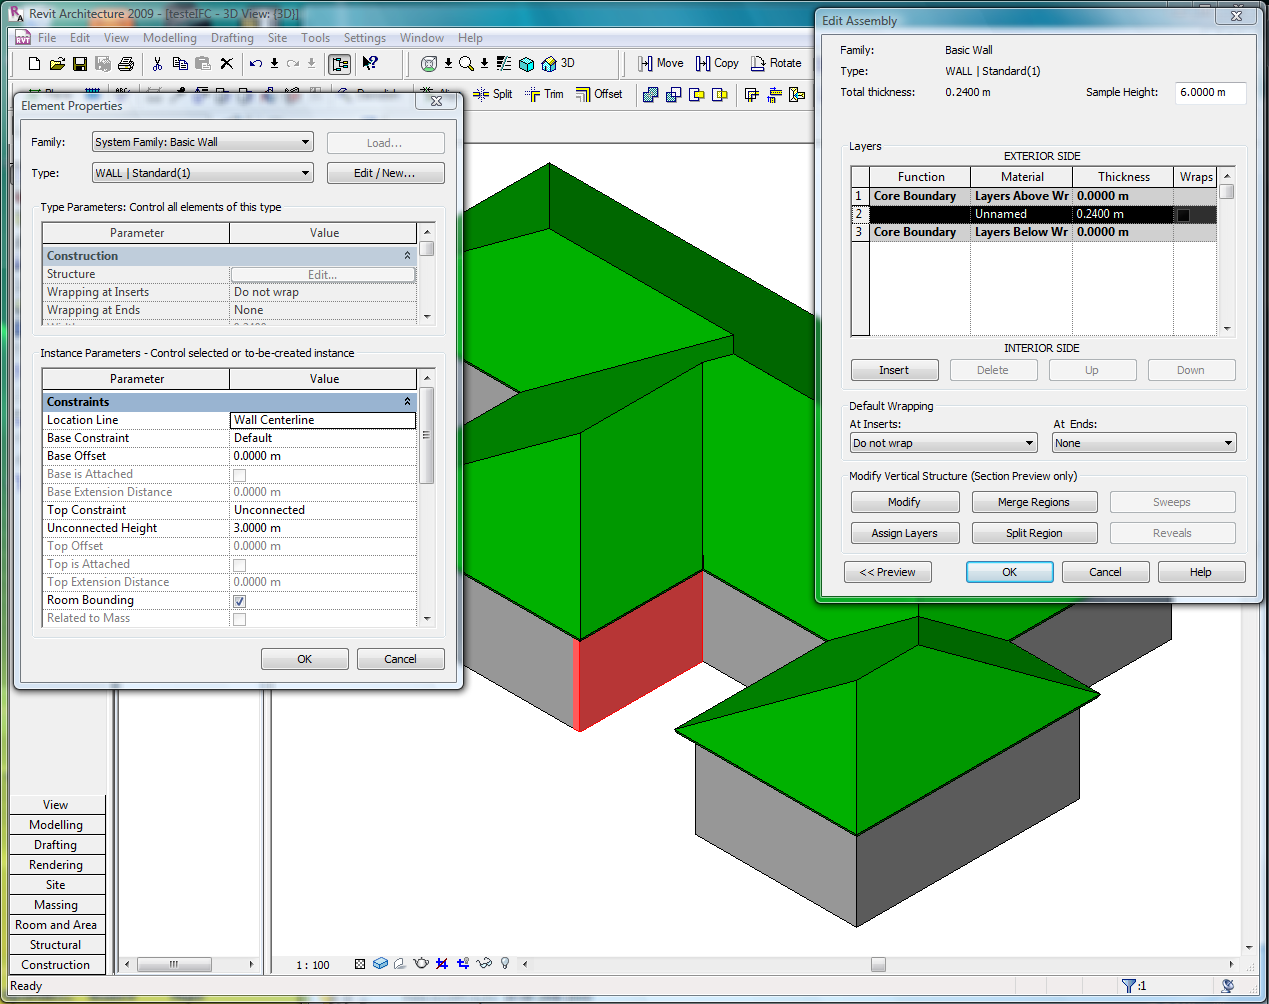Open the undo history dropdown arrow
The width and height of the screenshot is (1269, 1004).
tap(274, 63)
